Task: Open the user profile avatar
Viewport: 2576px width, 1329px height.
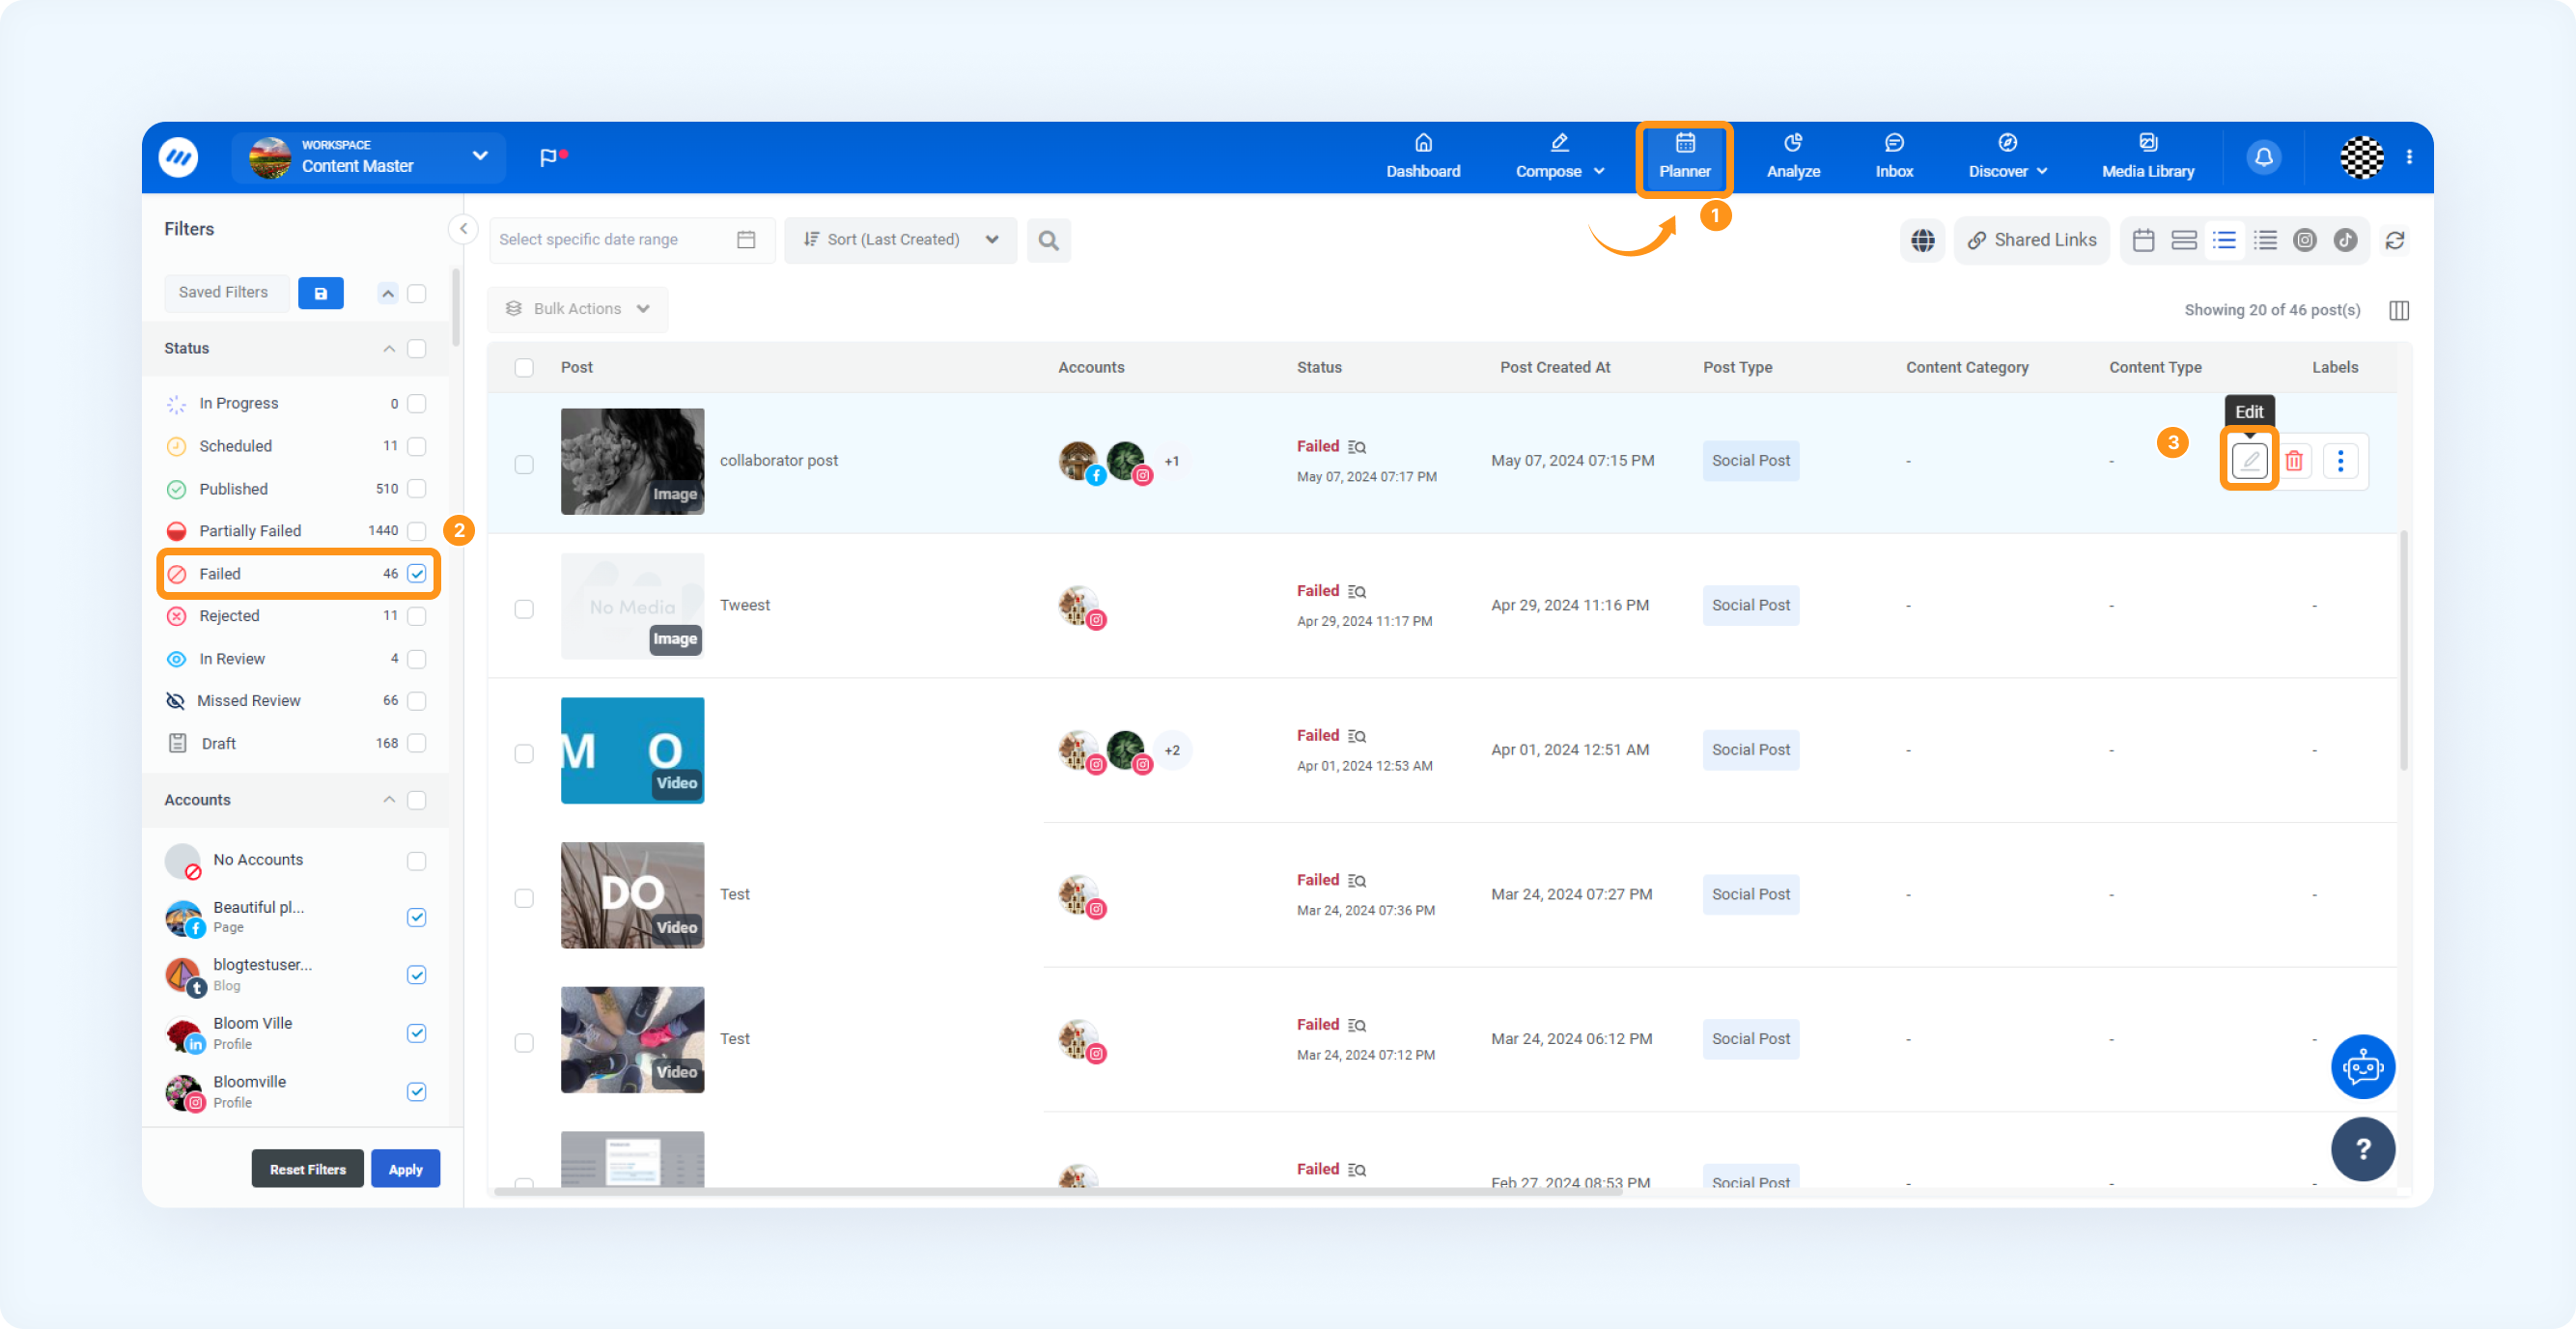Action: (x=2361, y=157)
